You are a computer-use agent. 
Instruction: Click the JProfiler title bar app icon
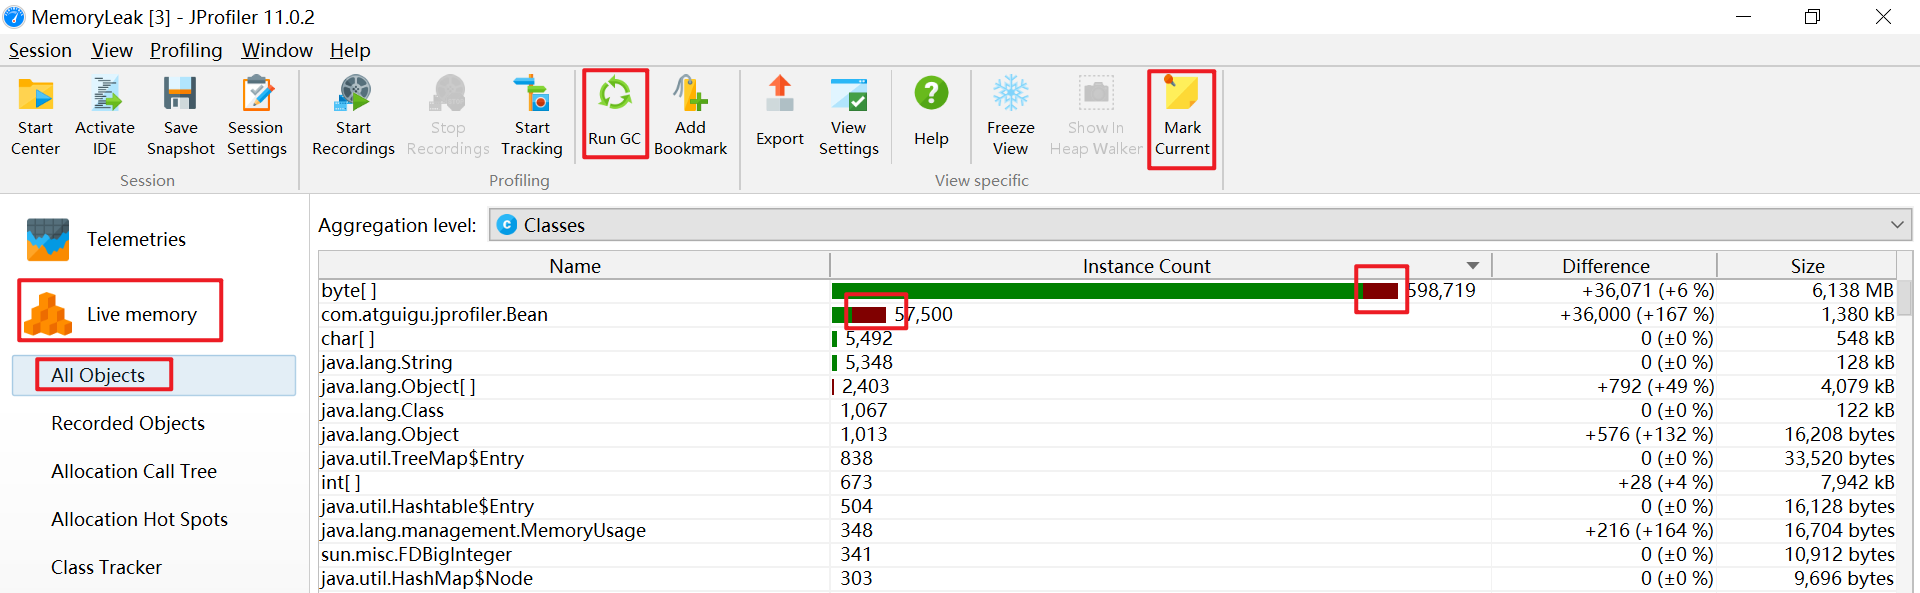tap(14, 17)
